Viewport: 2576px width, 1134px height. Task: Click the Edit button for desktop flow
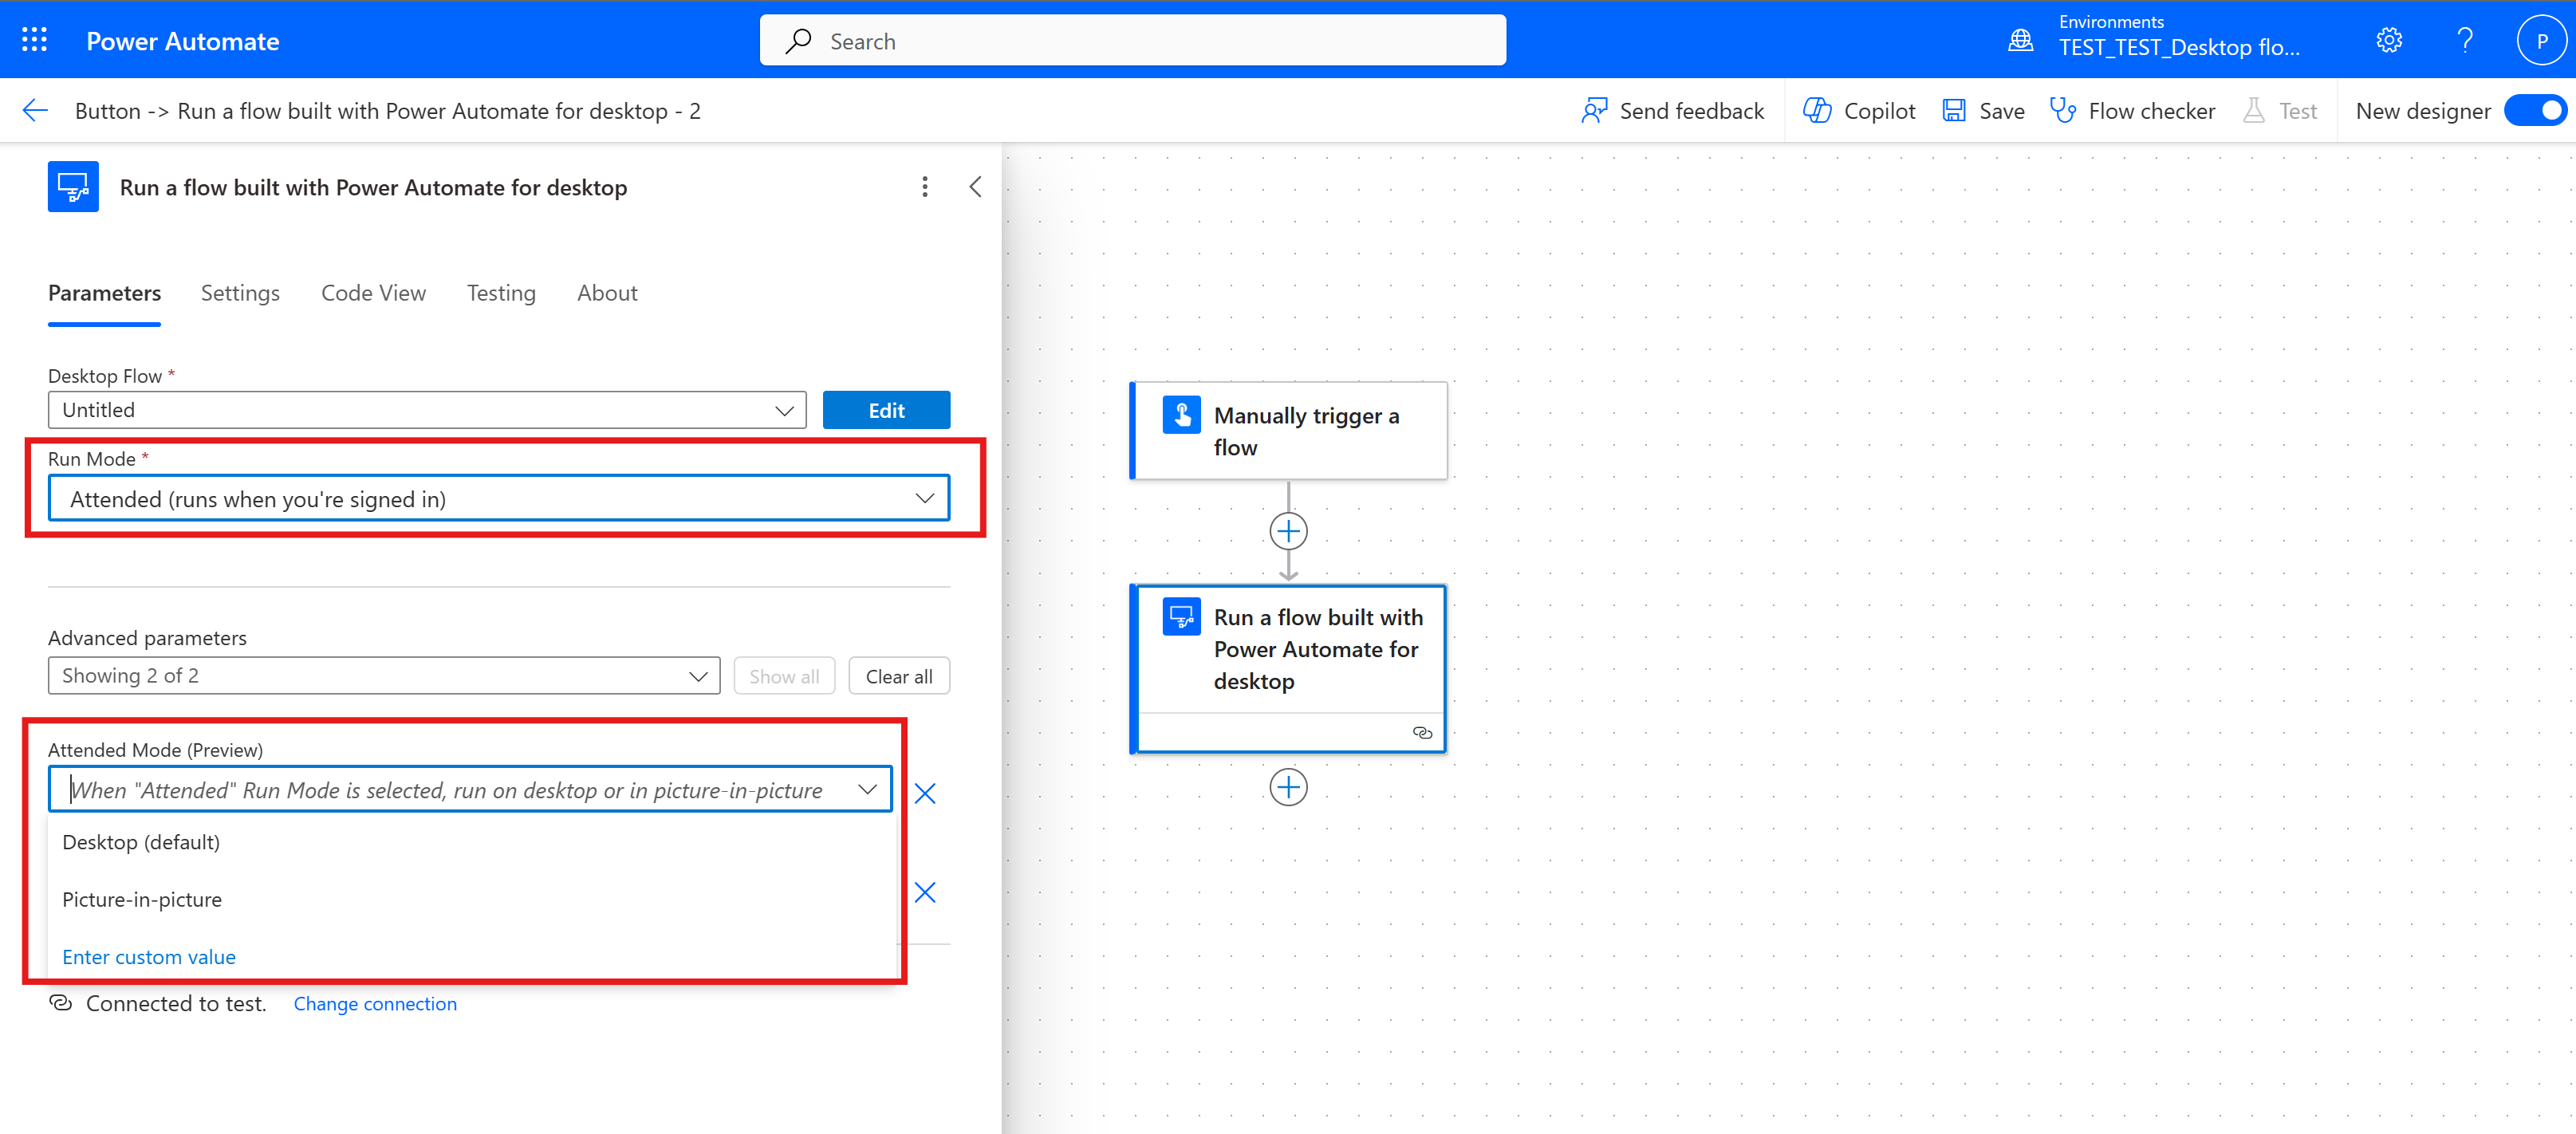(x=885, y=411)
